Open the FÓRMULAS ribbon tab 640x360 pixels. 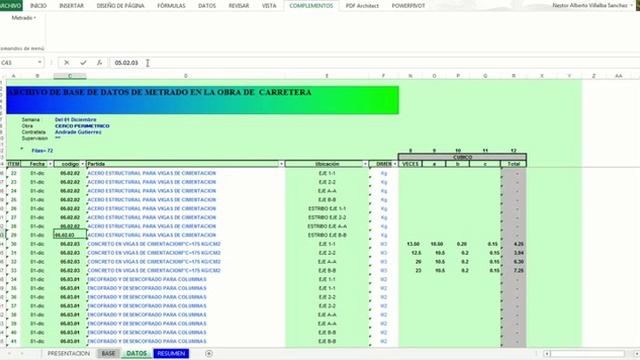[x=171, y=6]
